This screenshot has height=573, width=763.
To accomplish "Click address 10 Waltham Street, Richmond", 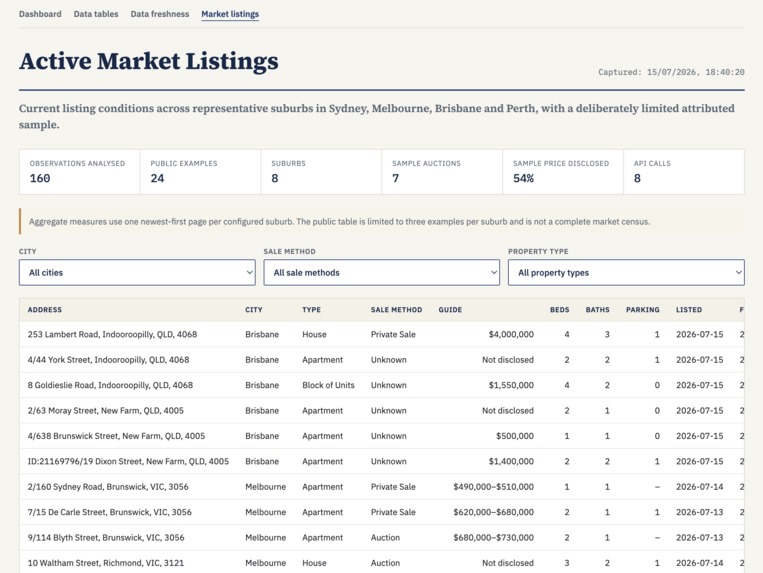I will click(x=106, y=563).
